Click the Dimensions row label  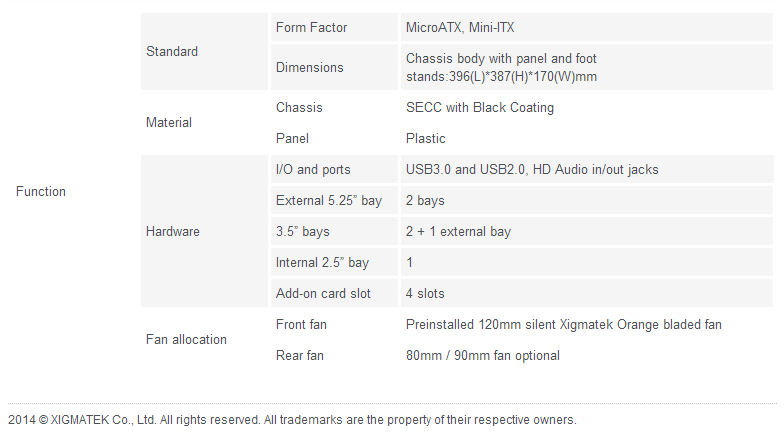[x=309, y=67]
